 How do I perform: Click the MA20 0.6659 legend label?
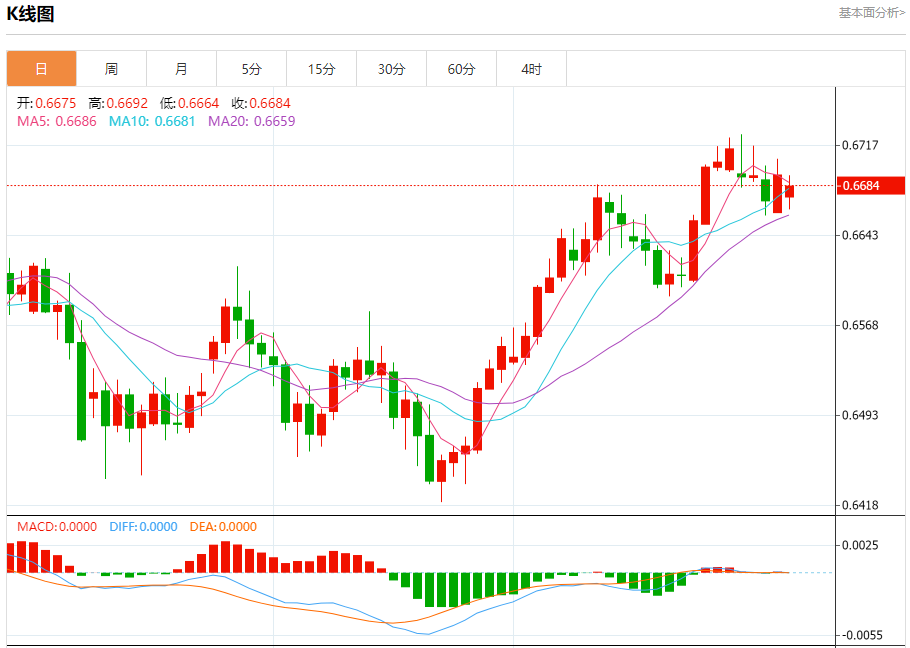(x=251, y=121)
